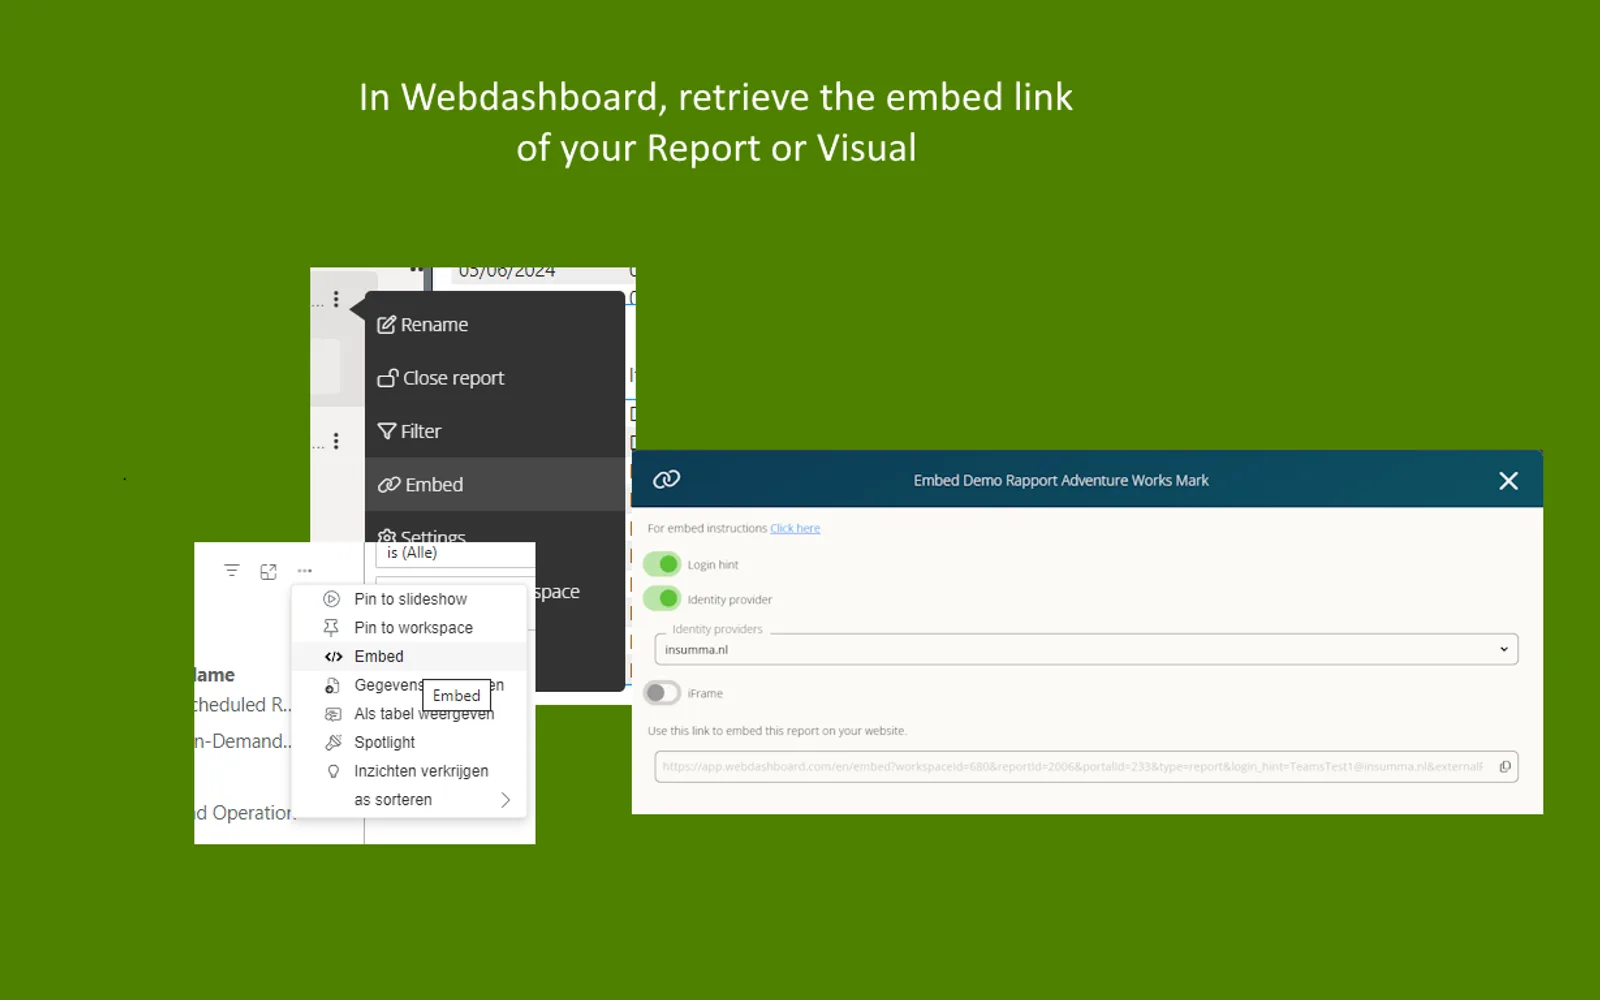Click the Pin to slideshow play icon

pyautogui.click(x=332, y=599)
